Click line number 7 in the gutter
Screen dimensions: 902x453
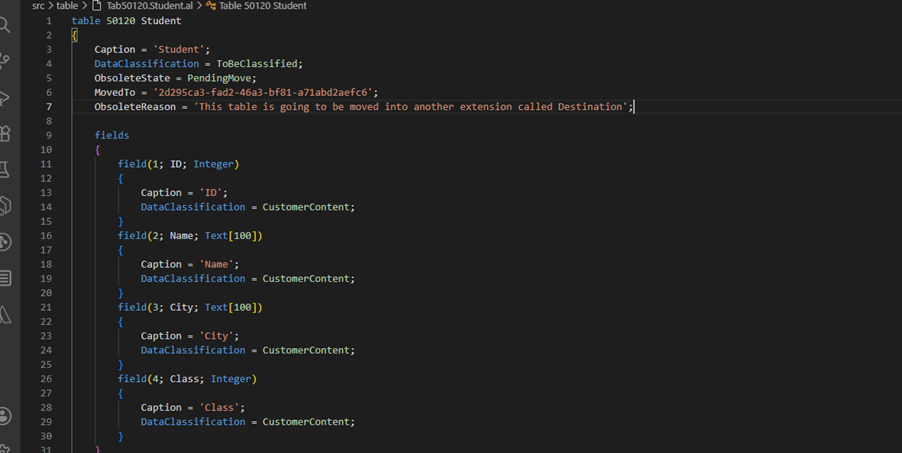[x=49, y=106]
